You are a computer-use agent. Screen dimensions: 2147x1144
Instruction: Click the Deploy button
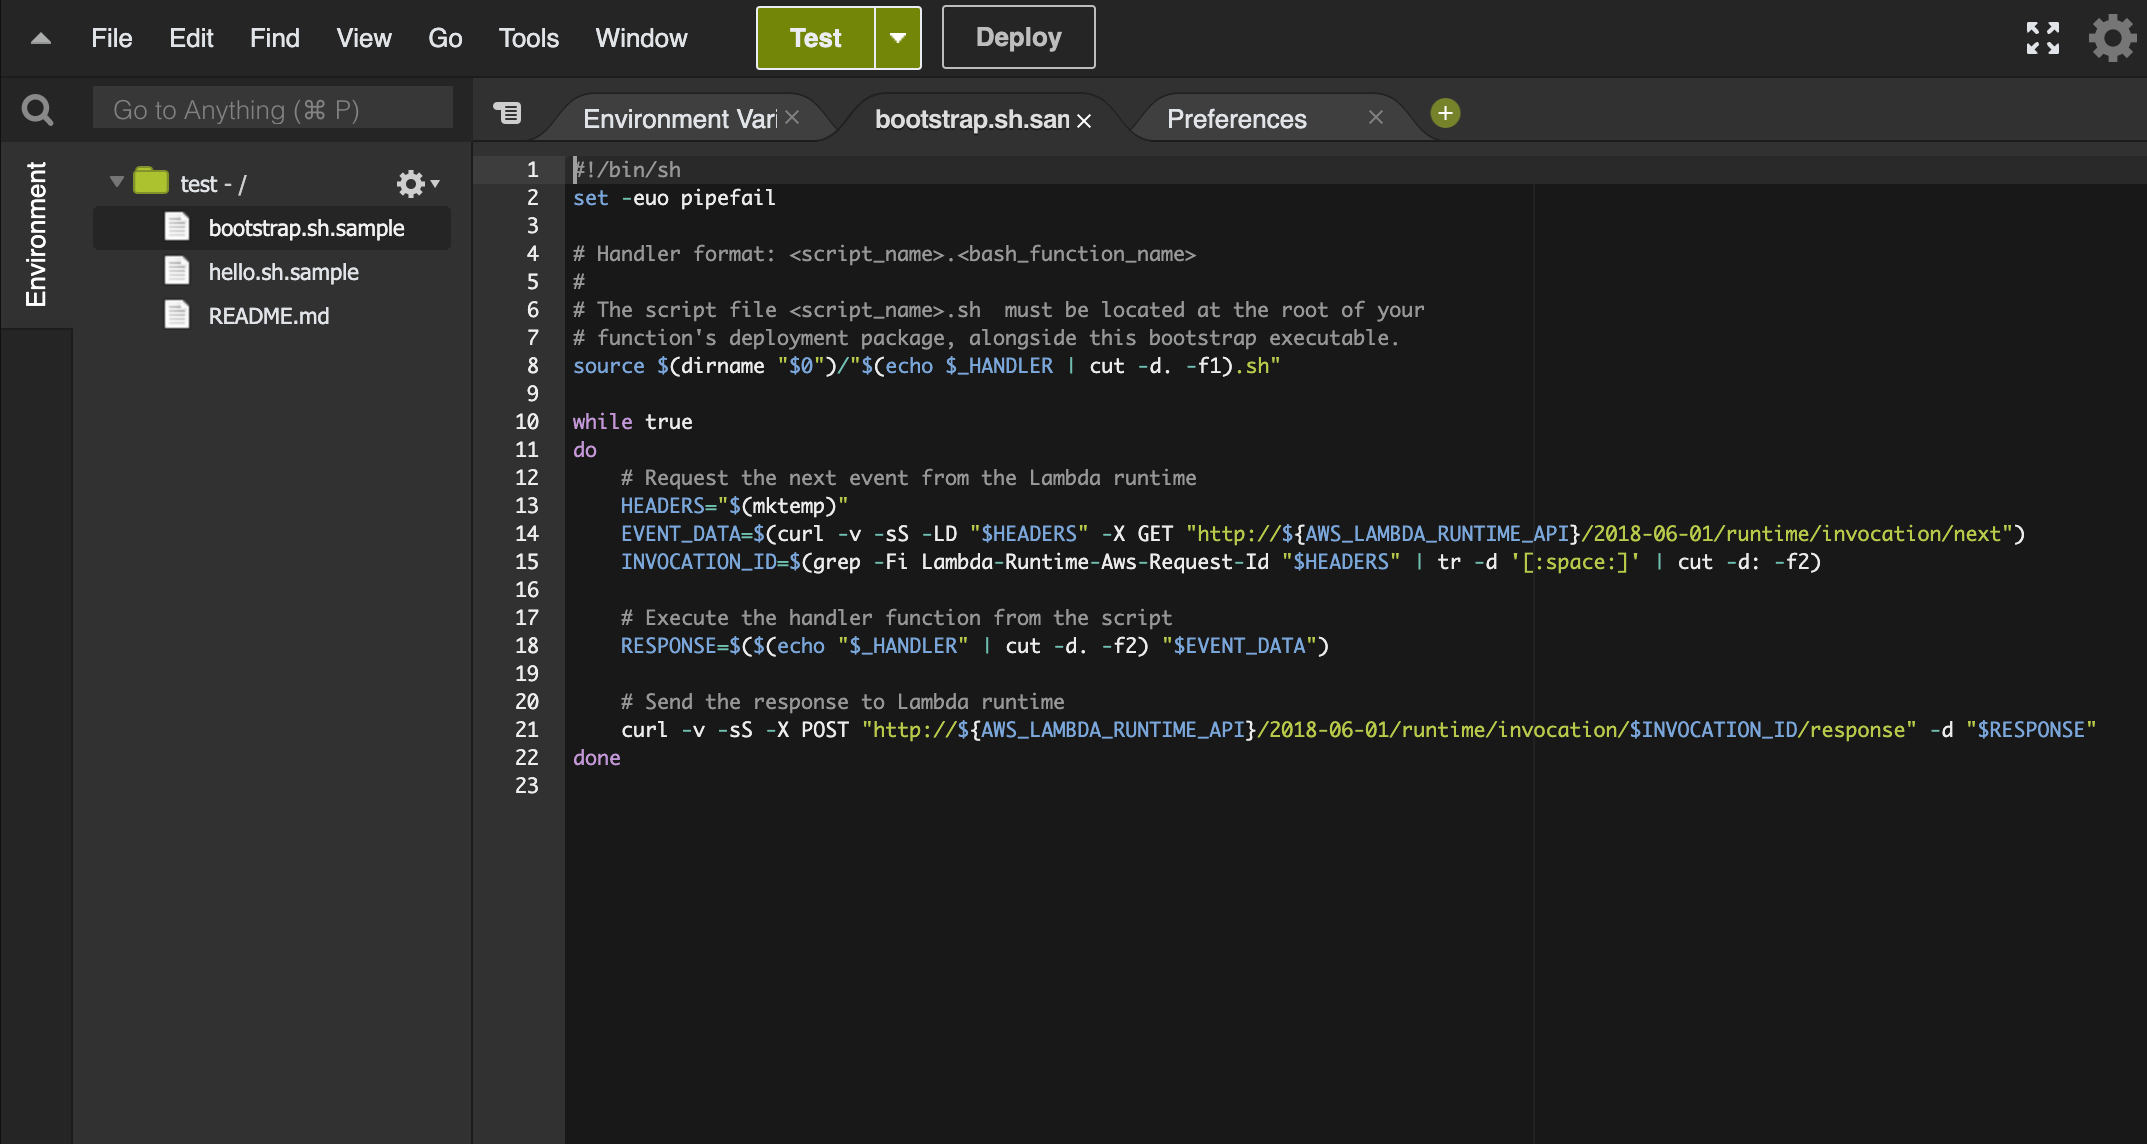click(x=1018, y=38)
